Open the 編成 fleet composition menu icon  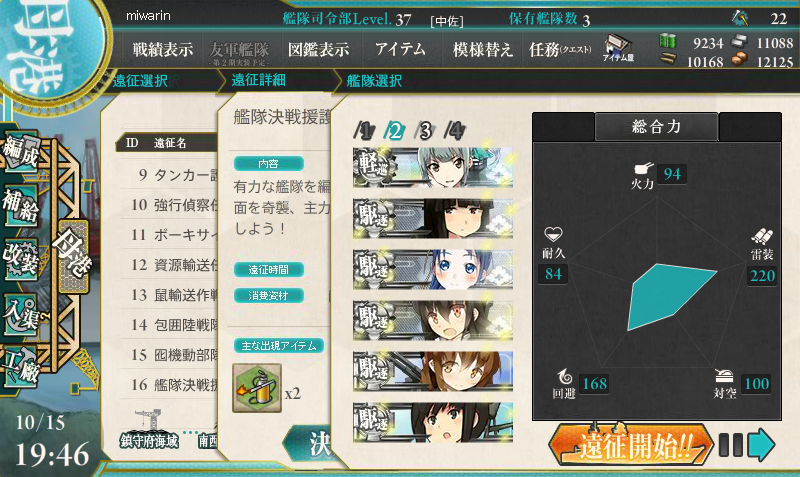click(x=21, y=153)
